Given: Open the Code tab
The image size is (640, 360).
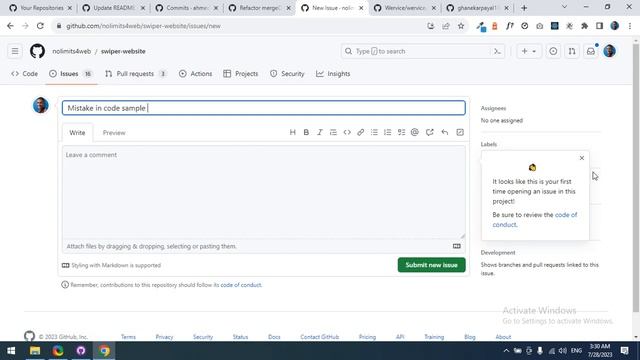Looking at the screenshot, I should 25,74.
